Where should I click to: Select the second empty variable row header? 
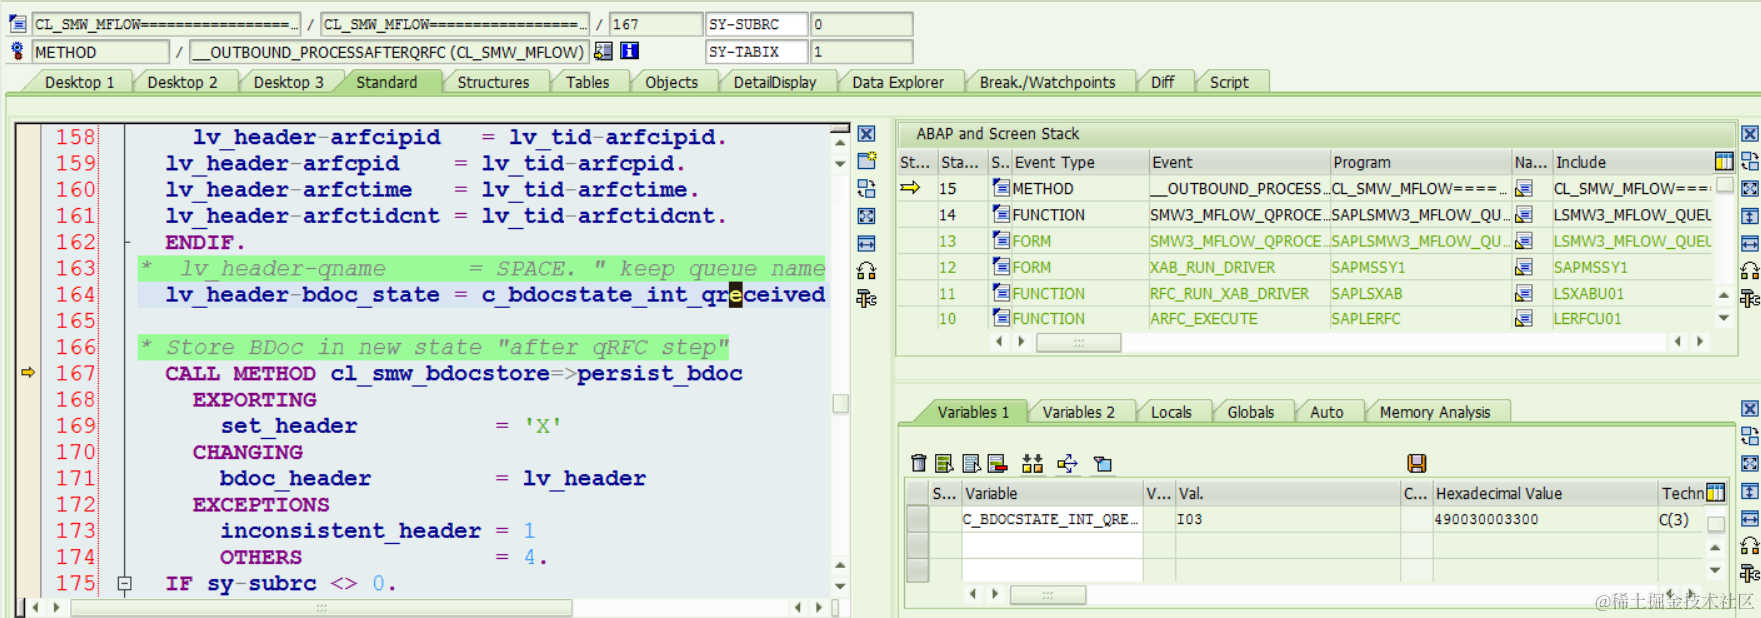coord(917,570)
